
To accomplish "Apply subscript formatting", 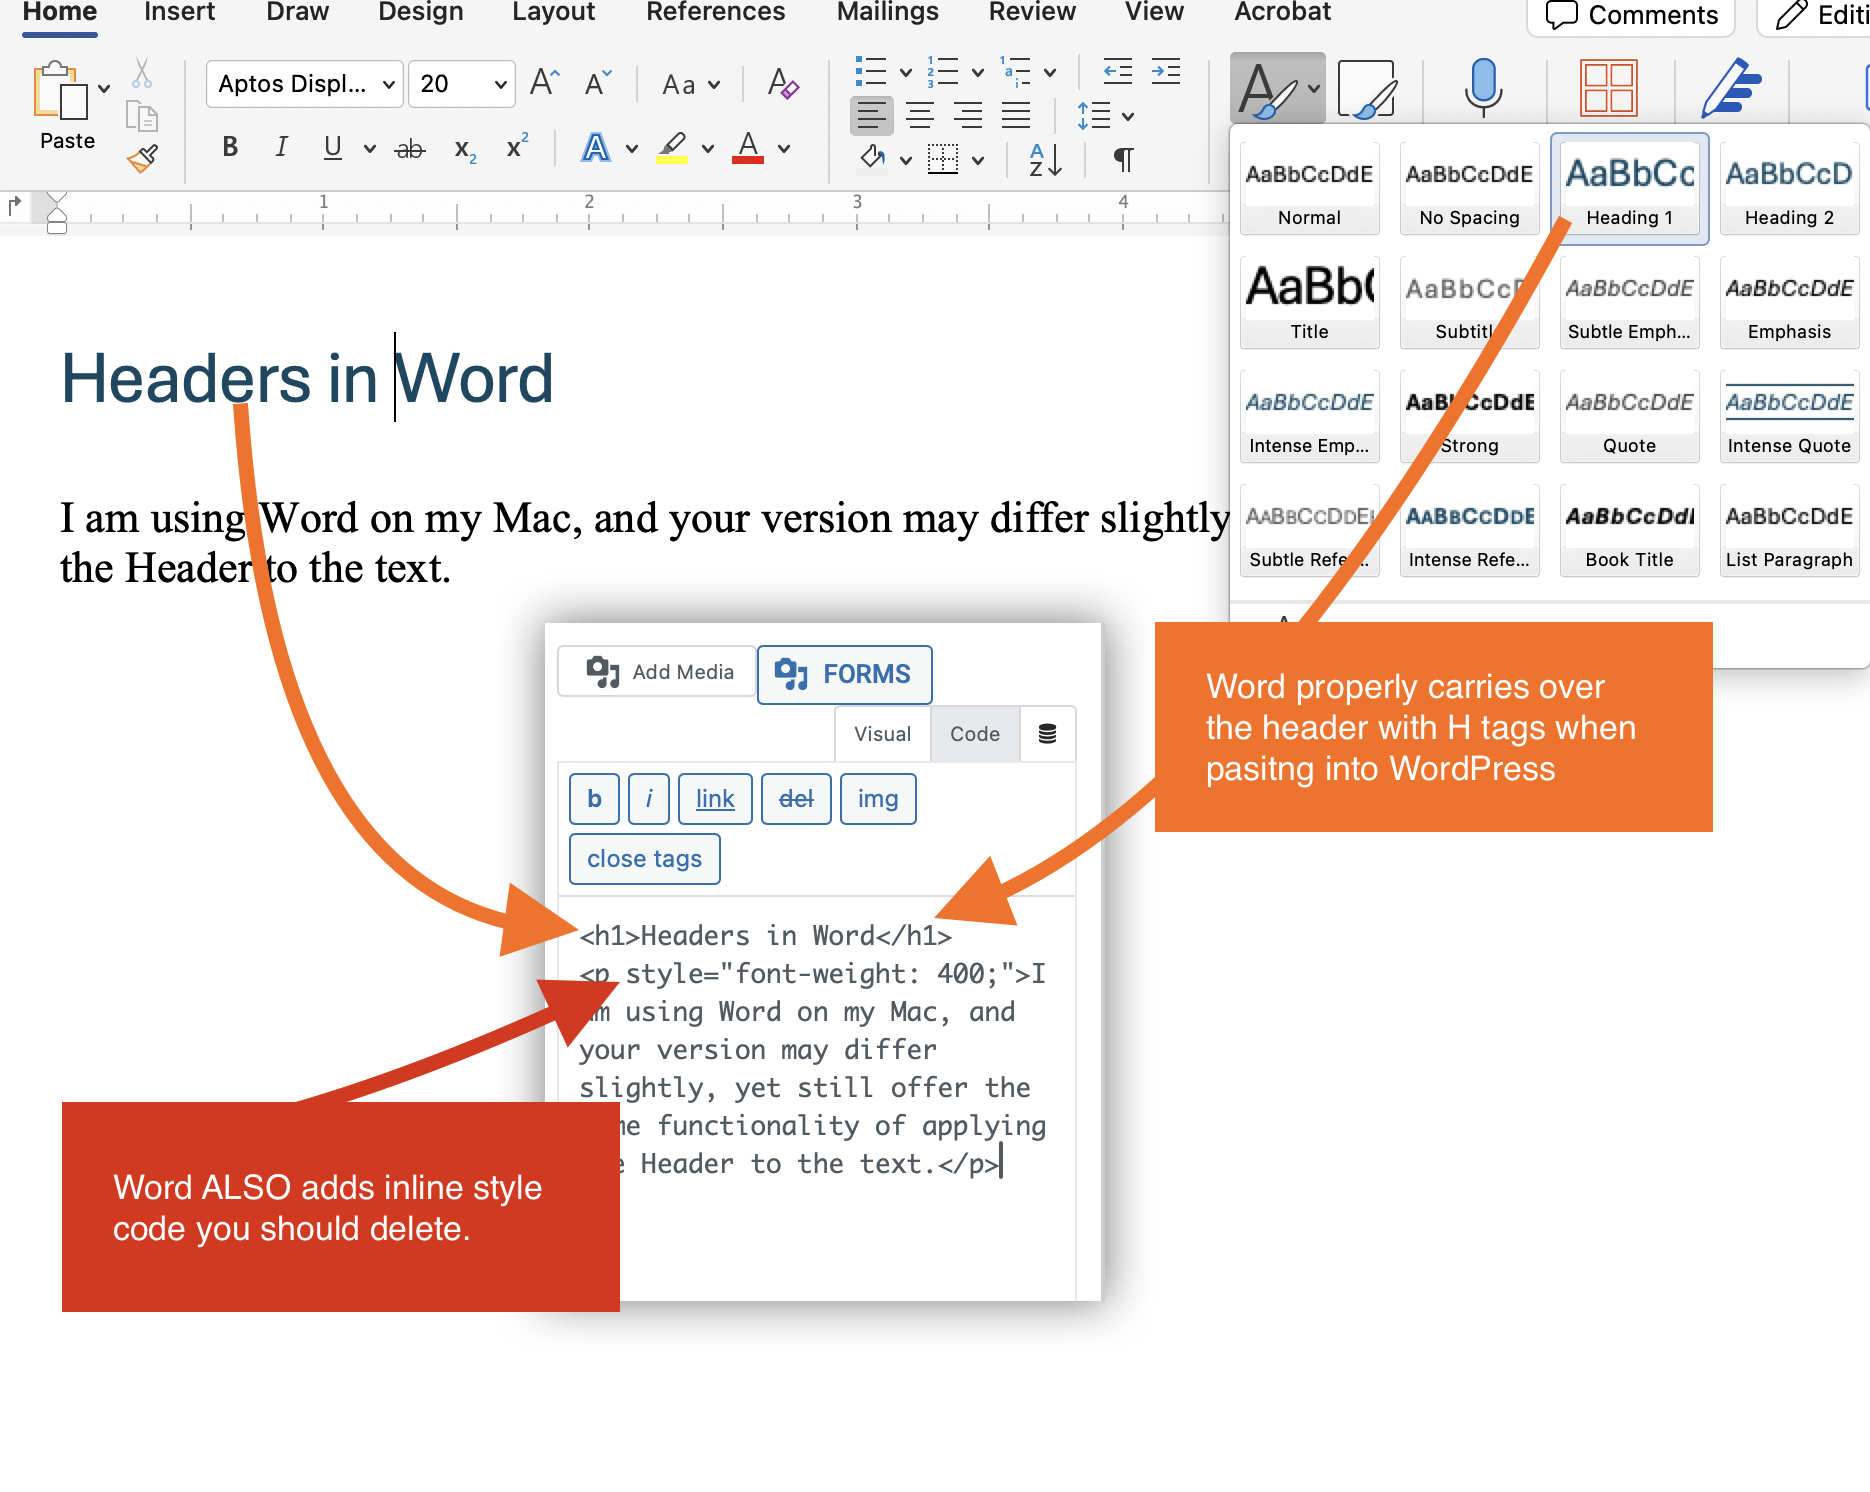I will point(465,149).
